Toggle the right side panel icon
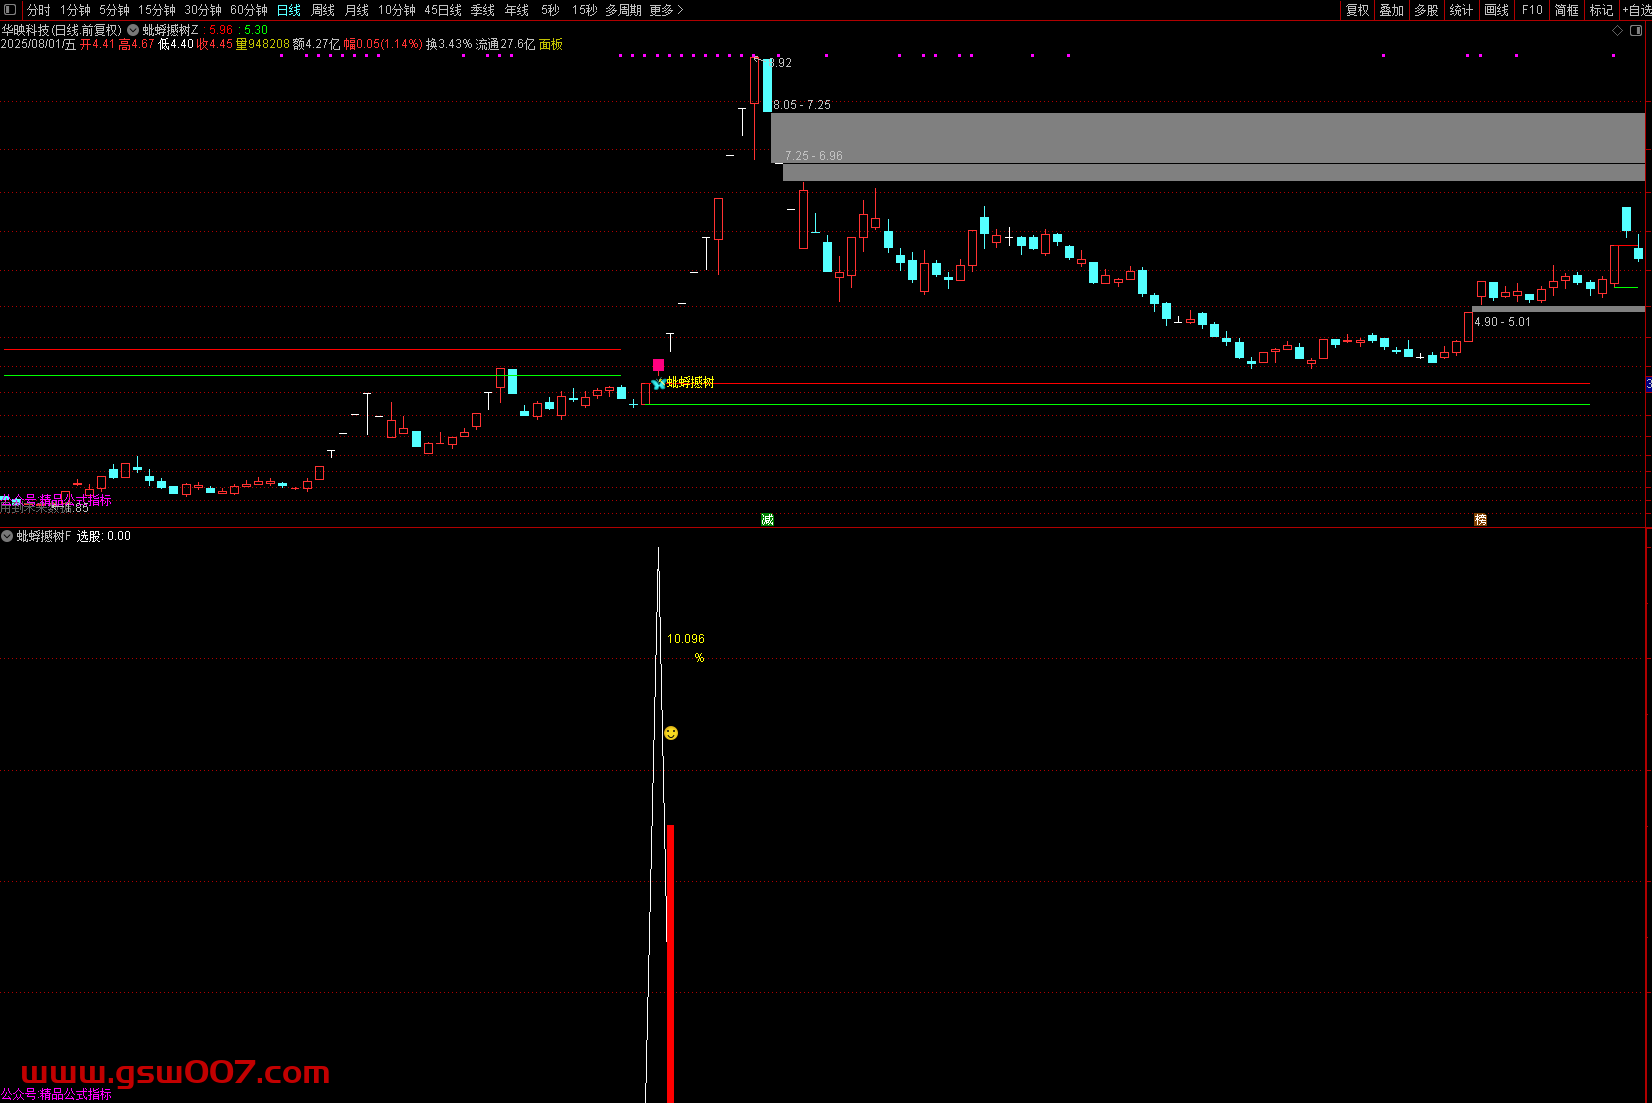 point(1637,31)
